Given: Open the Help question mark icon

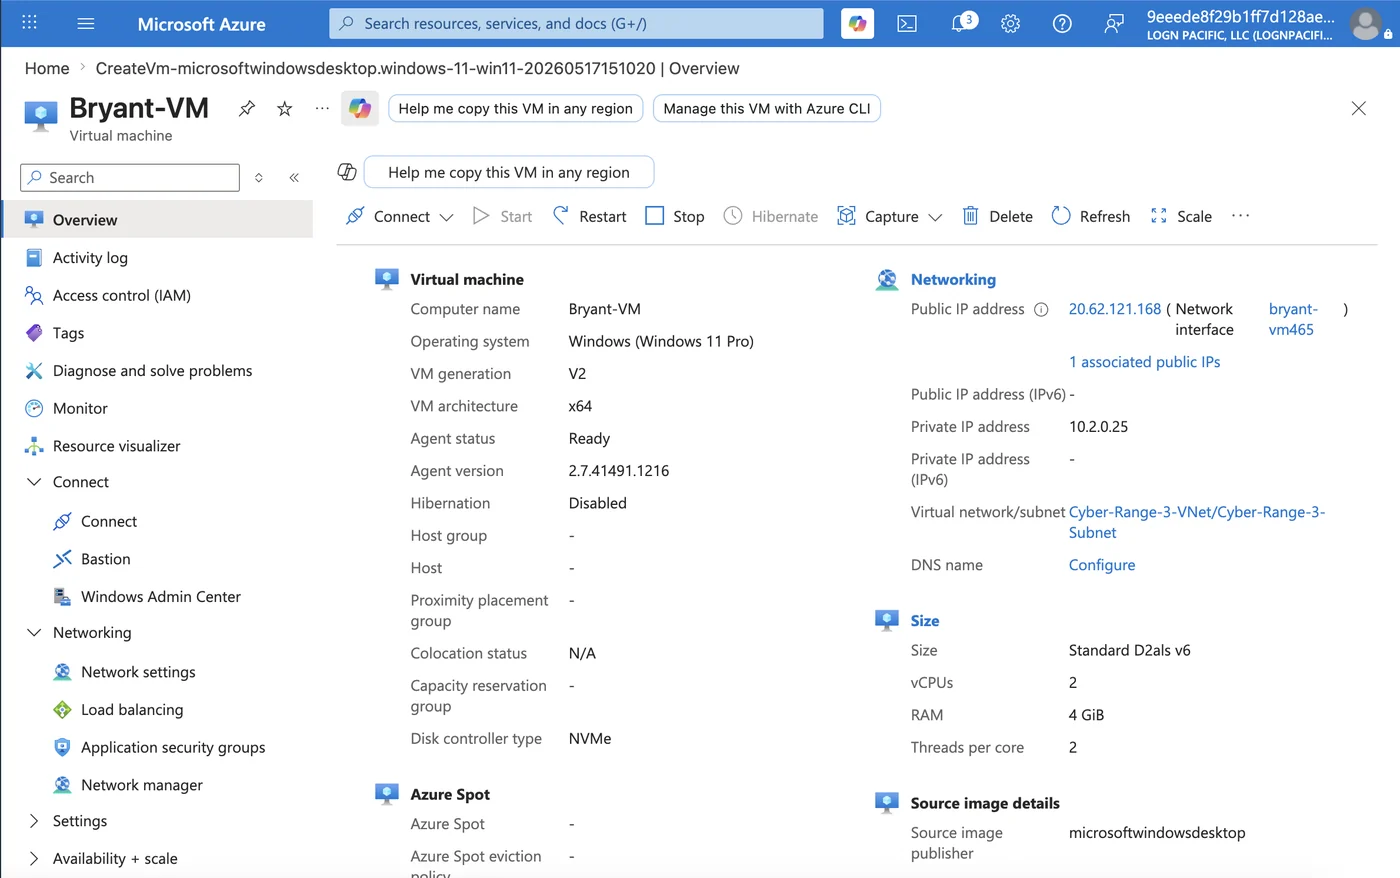Looking at the screenshot, I should pyautogui.click(x=1062, y=23).
